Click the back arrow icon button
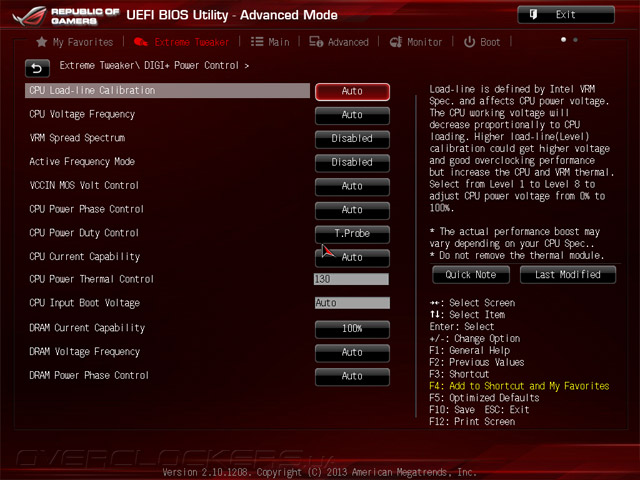 (37, 68)
